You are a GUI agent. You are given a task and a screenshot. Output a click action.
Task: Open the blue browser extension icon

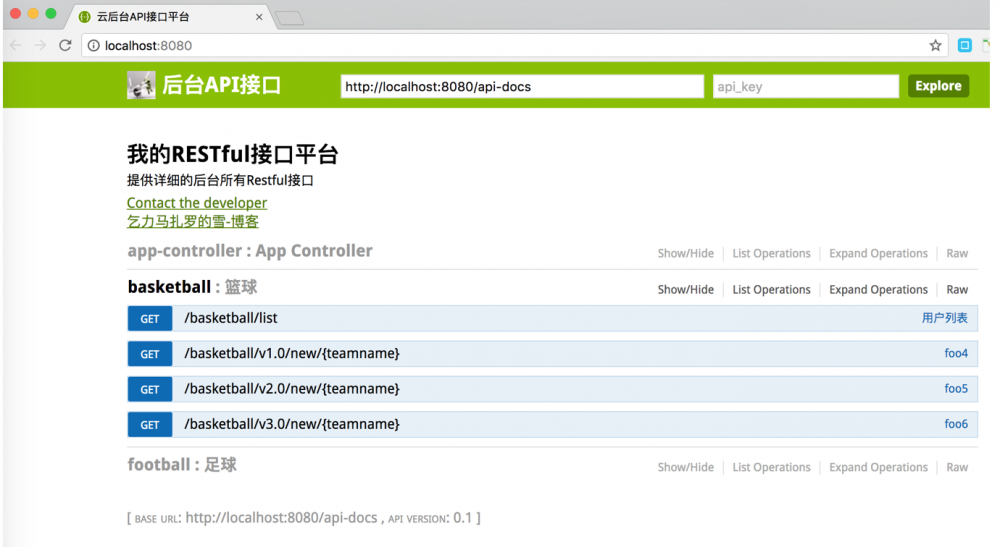point(965,45)
